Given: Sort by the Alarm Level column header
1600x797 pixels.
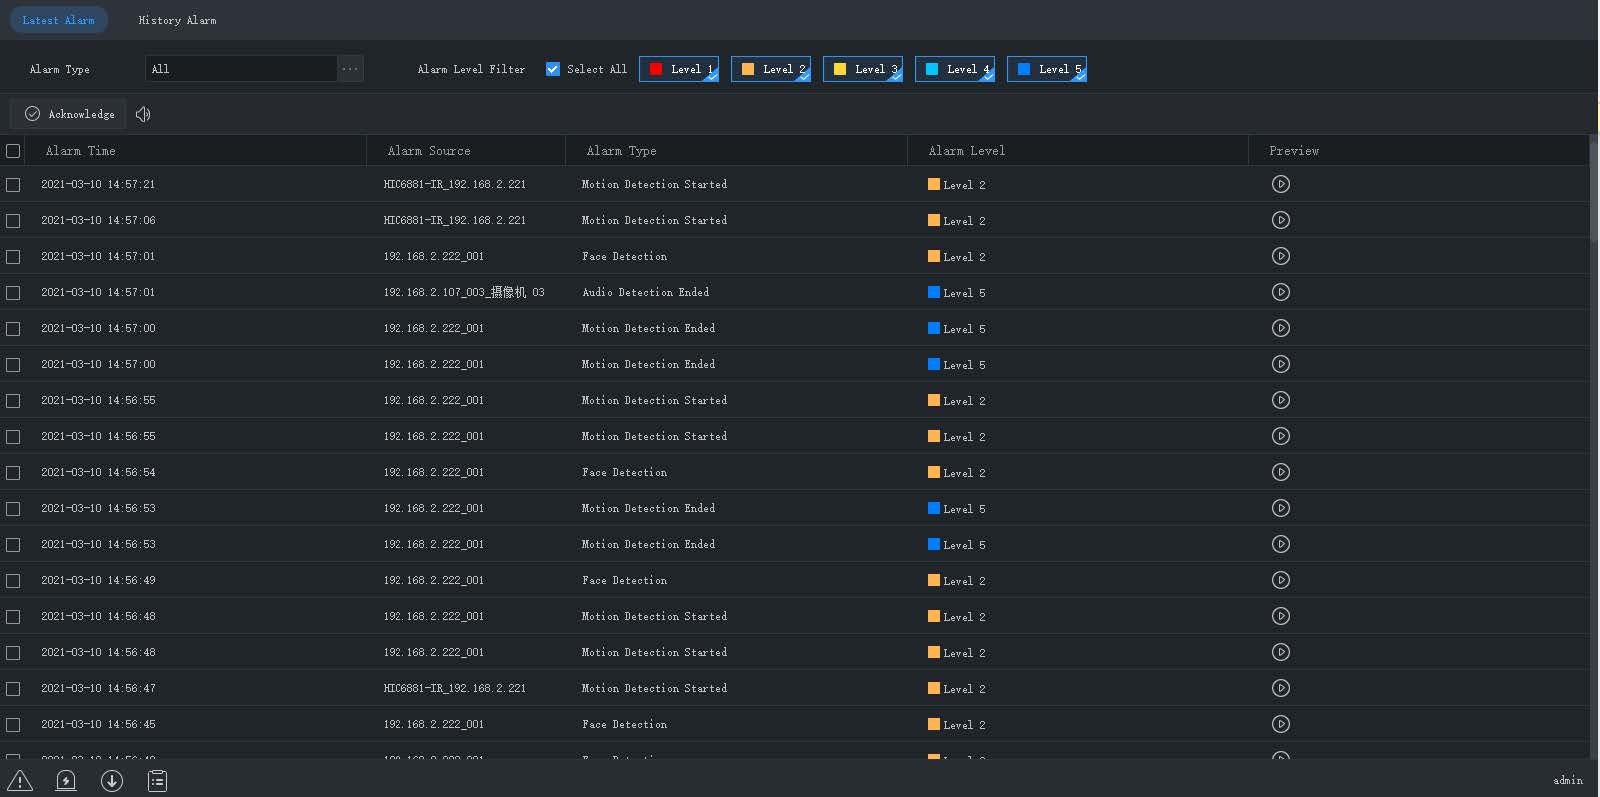Looking at the screenshot, I should [967, 151].
